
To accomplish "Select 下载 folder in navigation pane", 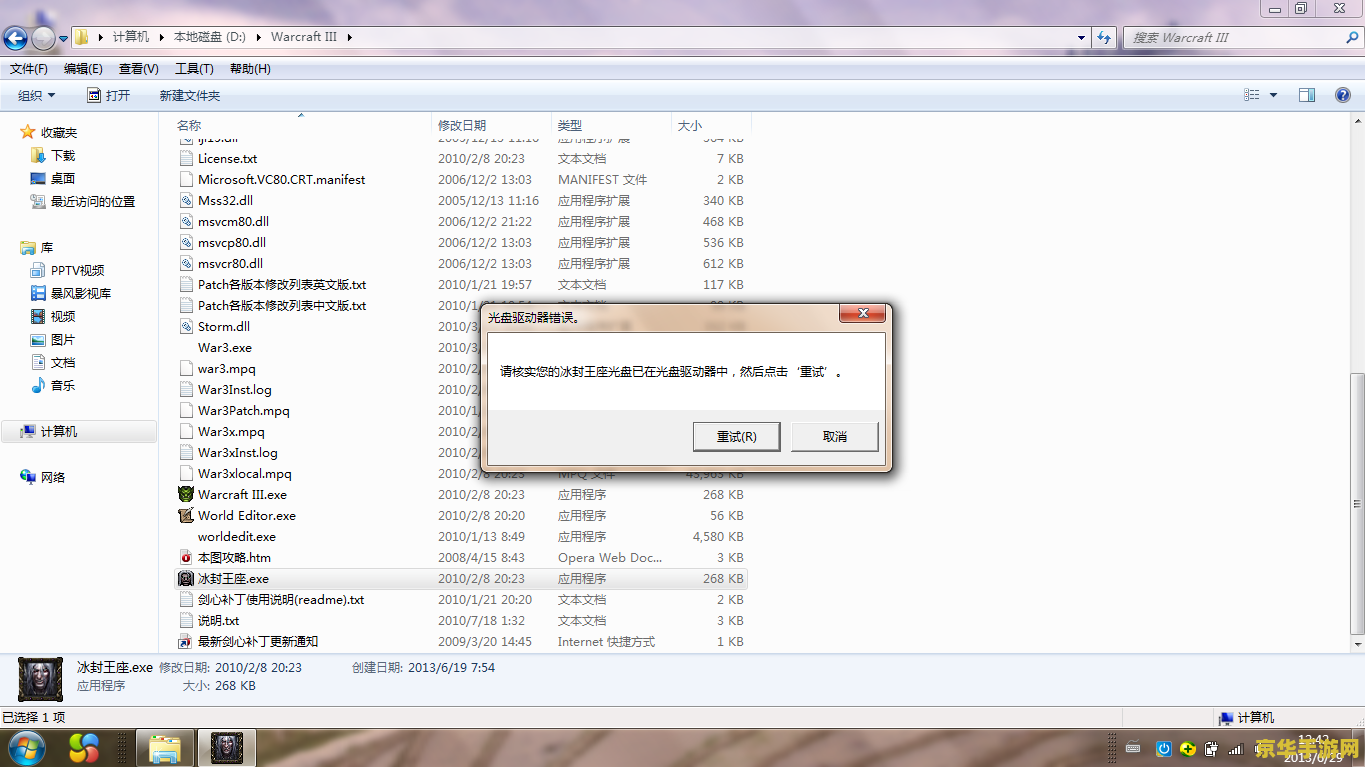I will pos(63,155).
